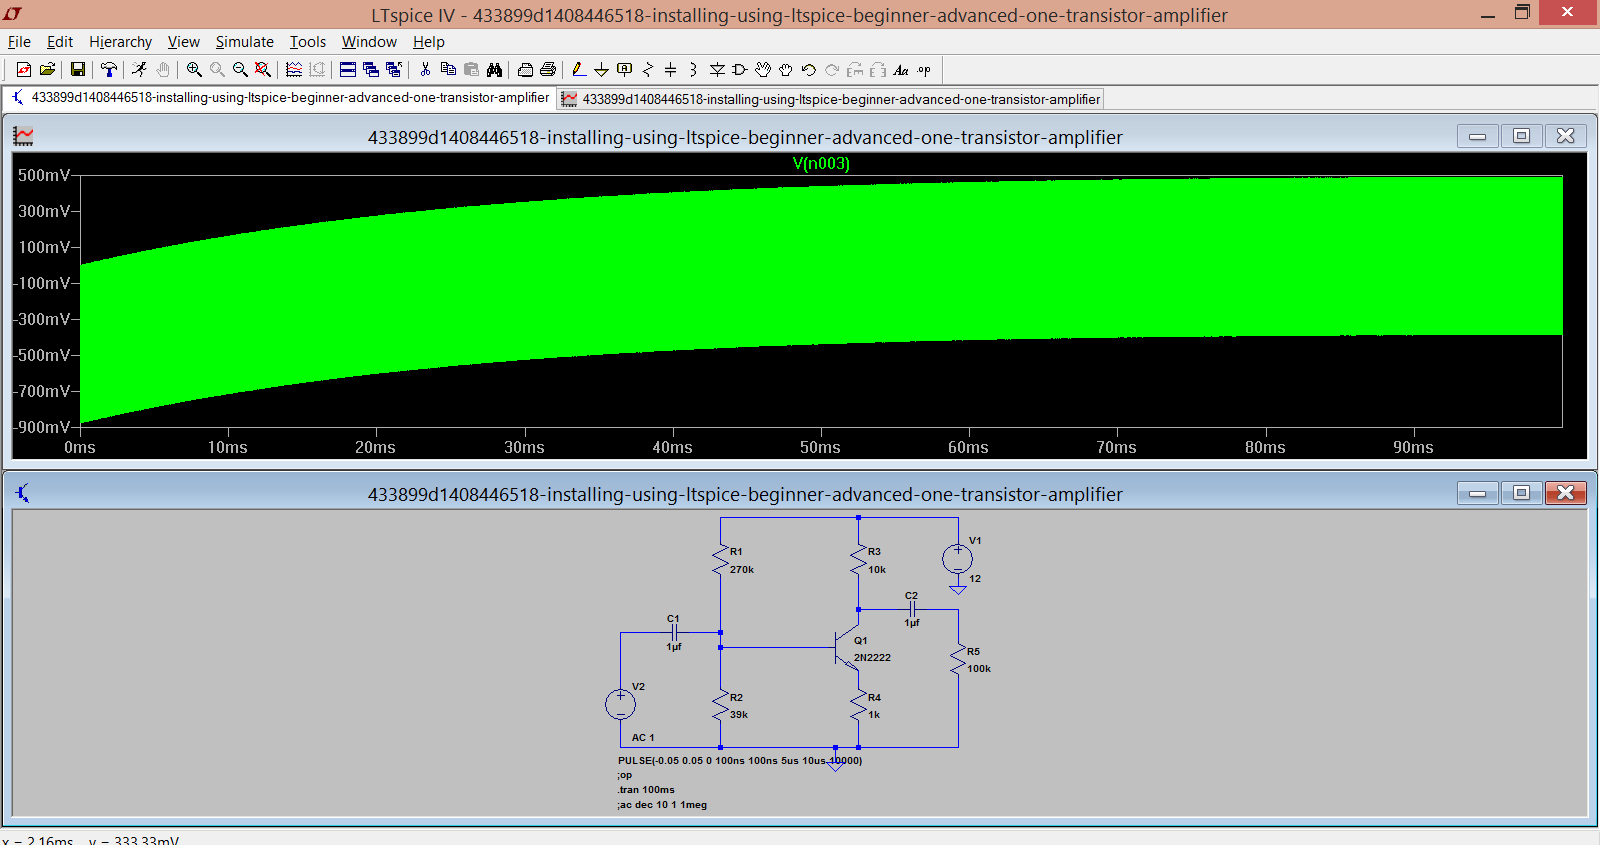Click capacitor C1 symbol in schematic
The width and height of the screenshot is (1600, 845).
[x=674, y=633]
